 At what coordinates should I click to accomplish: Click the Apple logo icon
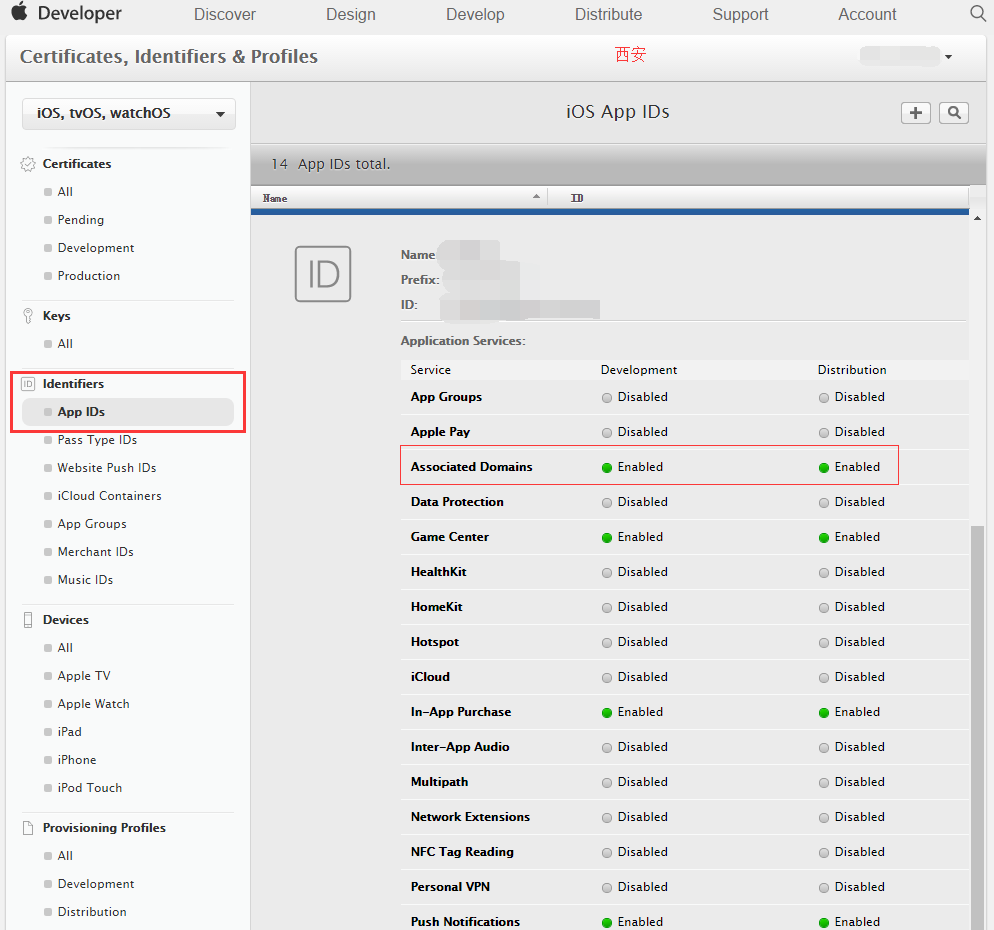click(x=19, y=13)
